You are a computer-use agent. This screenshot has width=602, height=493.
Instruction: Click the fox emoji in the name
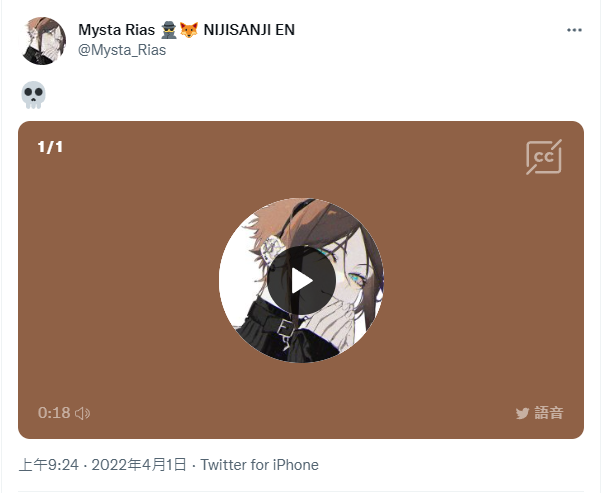coord(189,30)
